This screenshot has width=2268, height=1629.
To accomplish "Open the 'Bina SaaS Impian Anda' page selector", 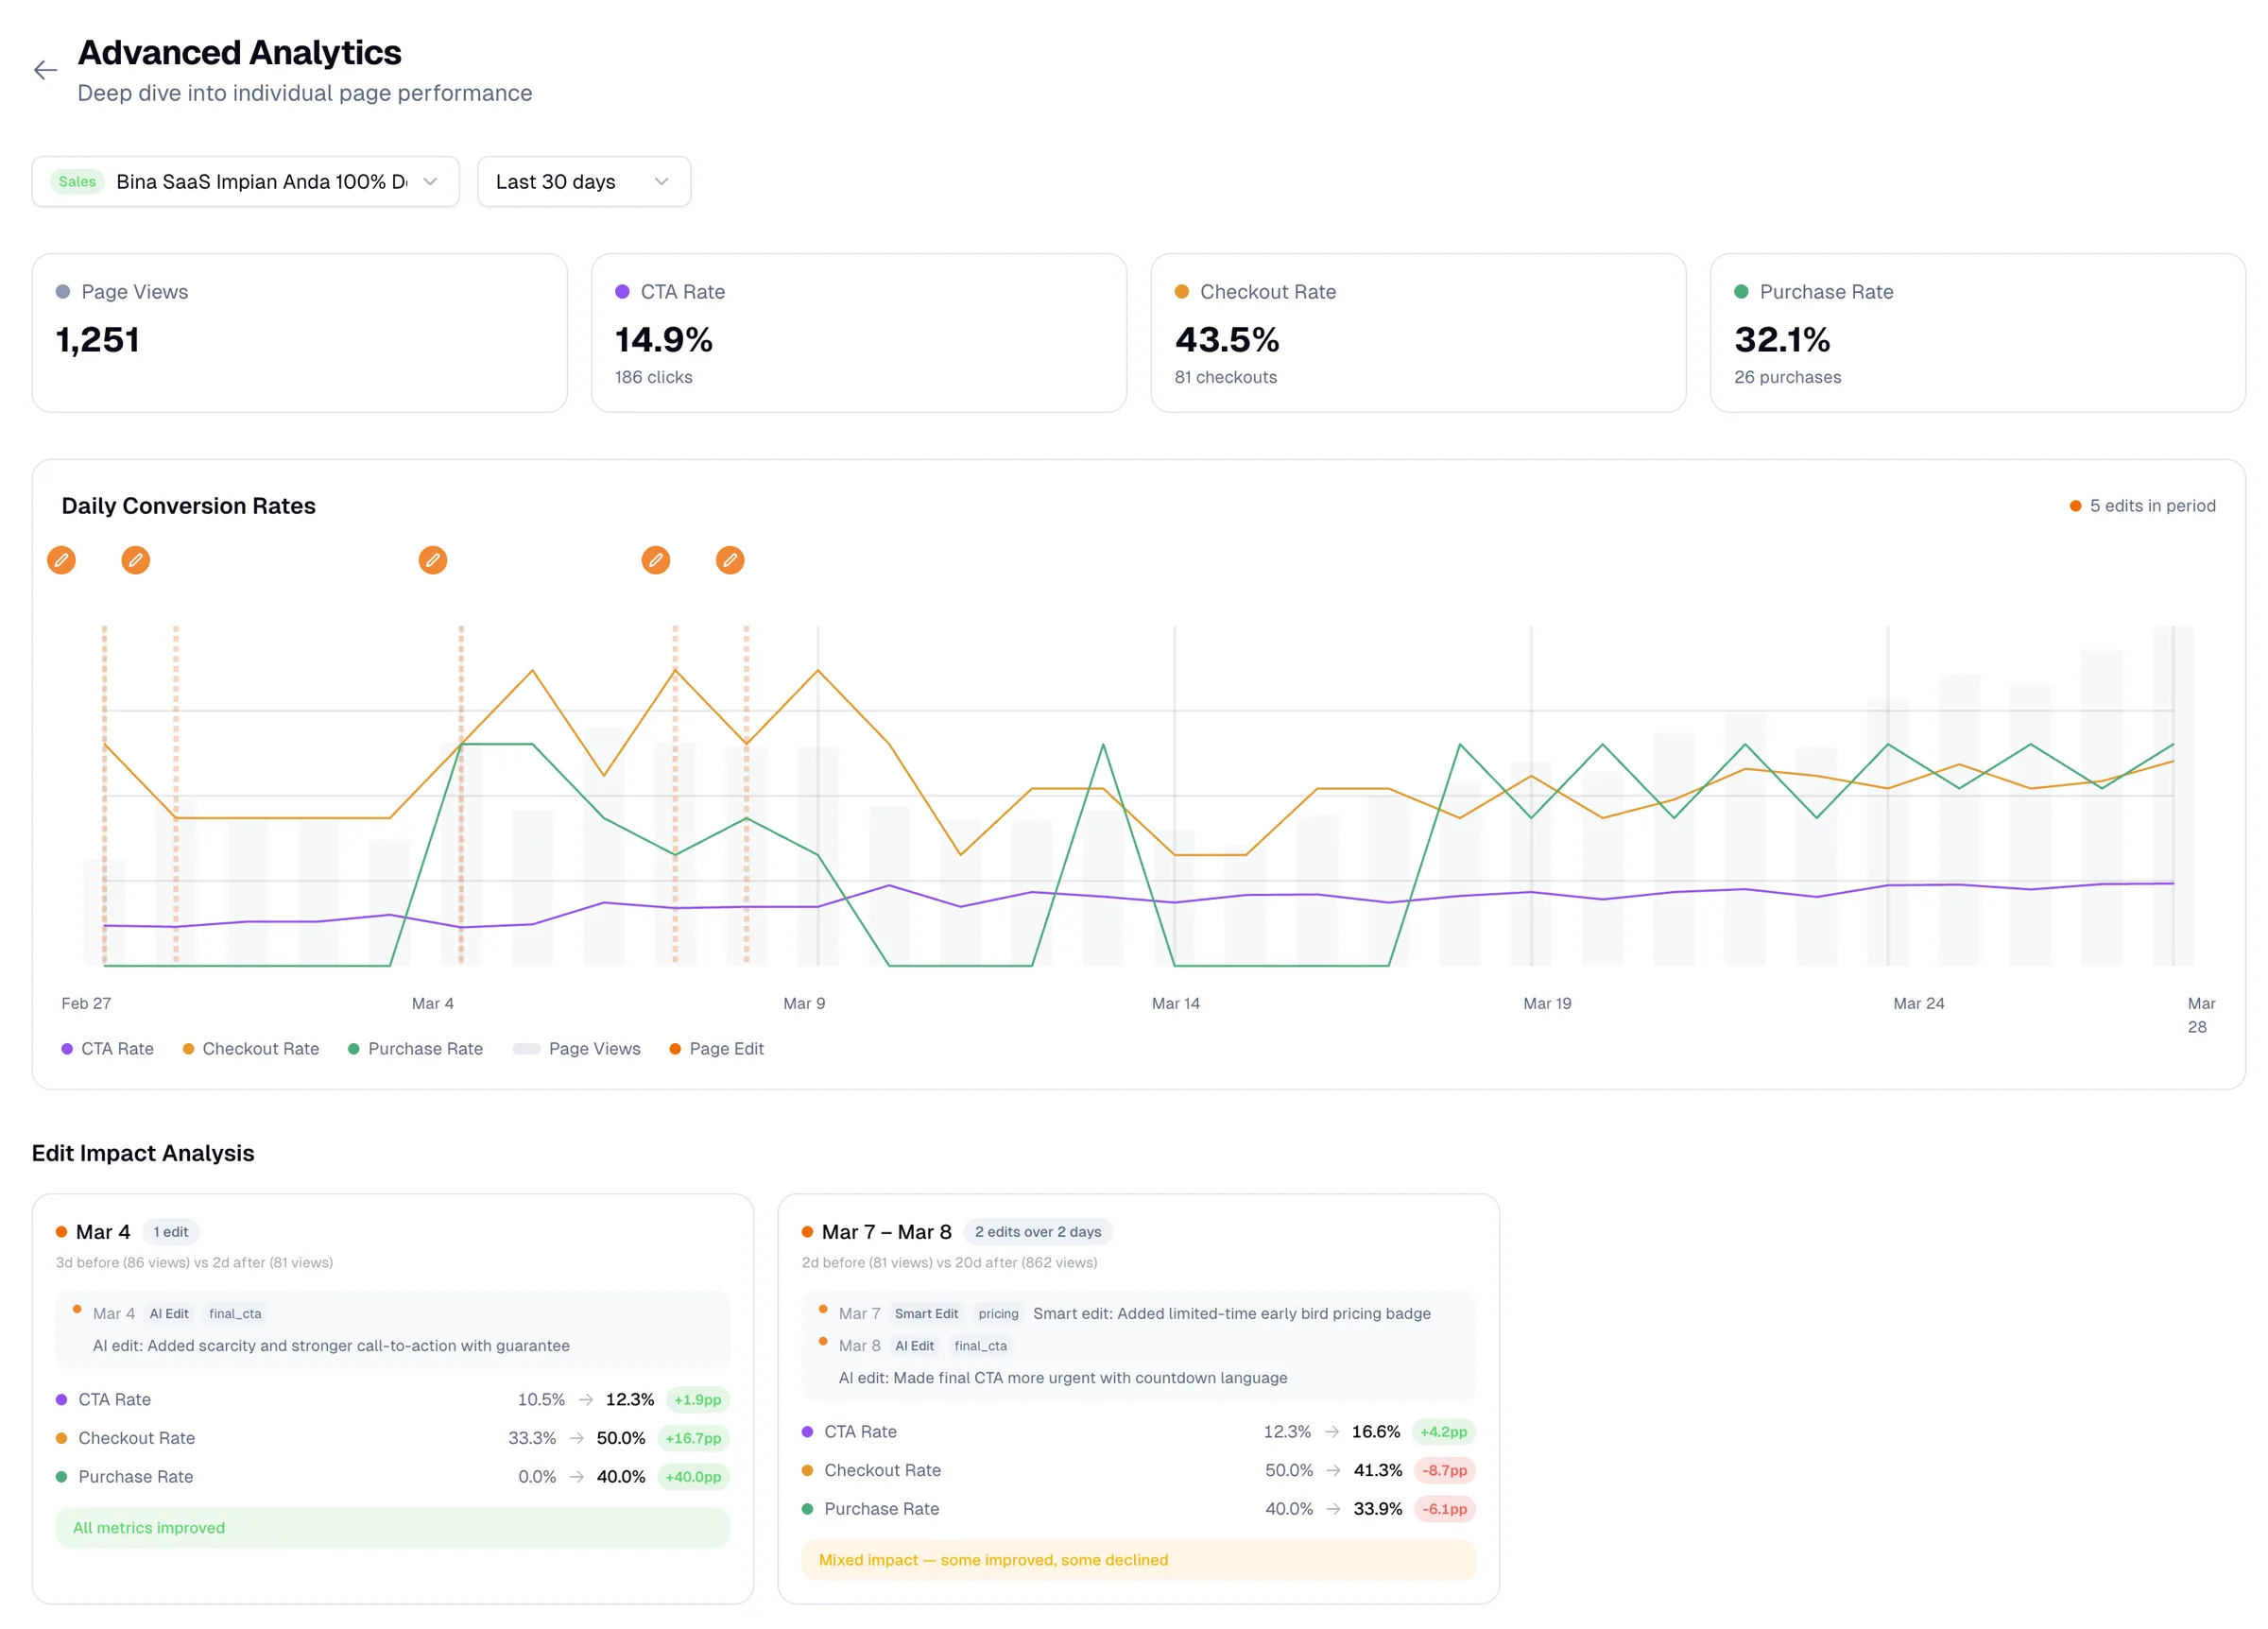I will [245, 181].
